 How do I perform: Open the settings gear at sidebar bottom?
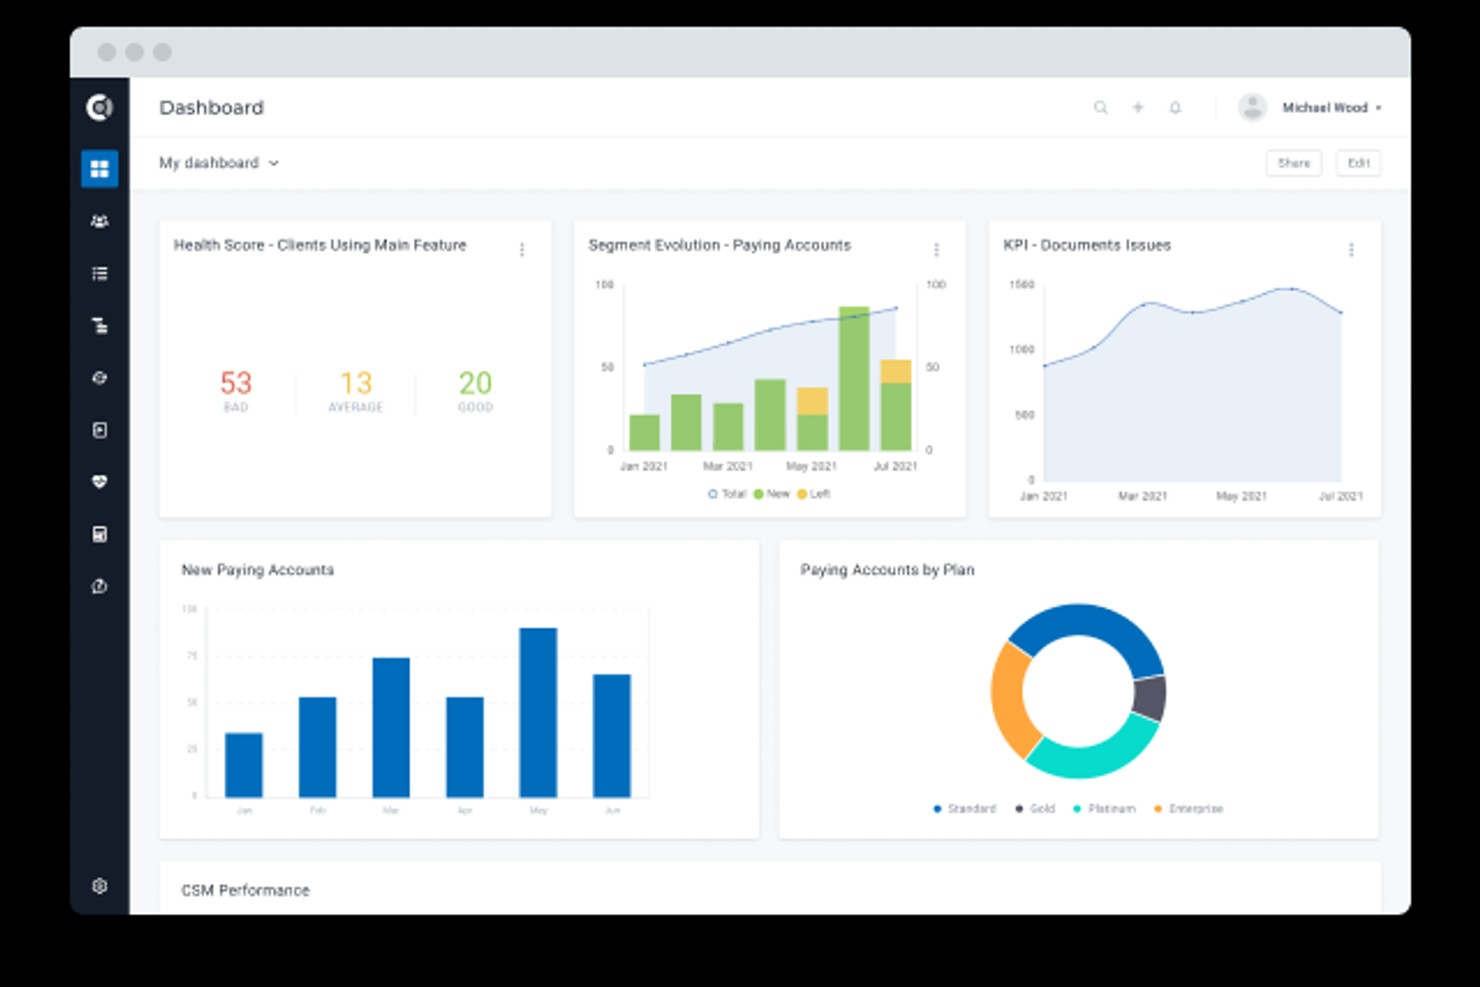(99, 886)
